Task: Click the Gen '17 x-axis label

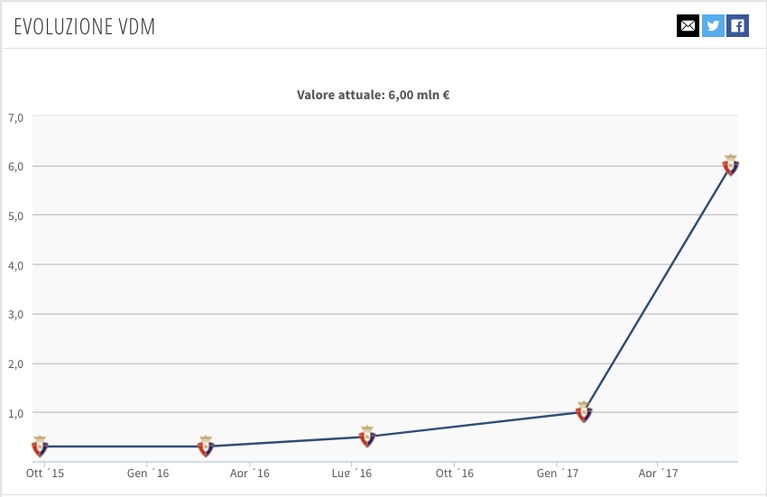Action: pyautogui.click(x=557, y=473)
